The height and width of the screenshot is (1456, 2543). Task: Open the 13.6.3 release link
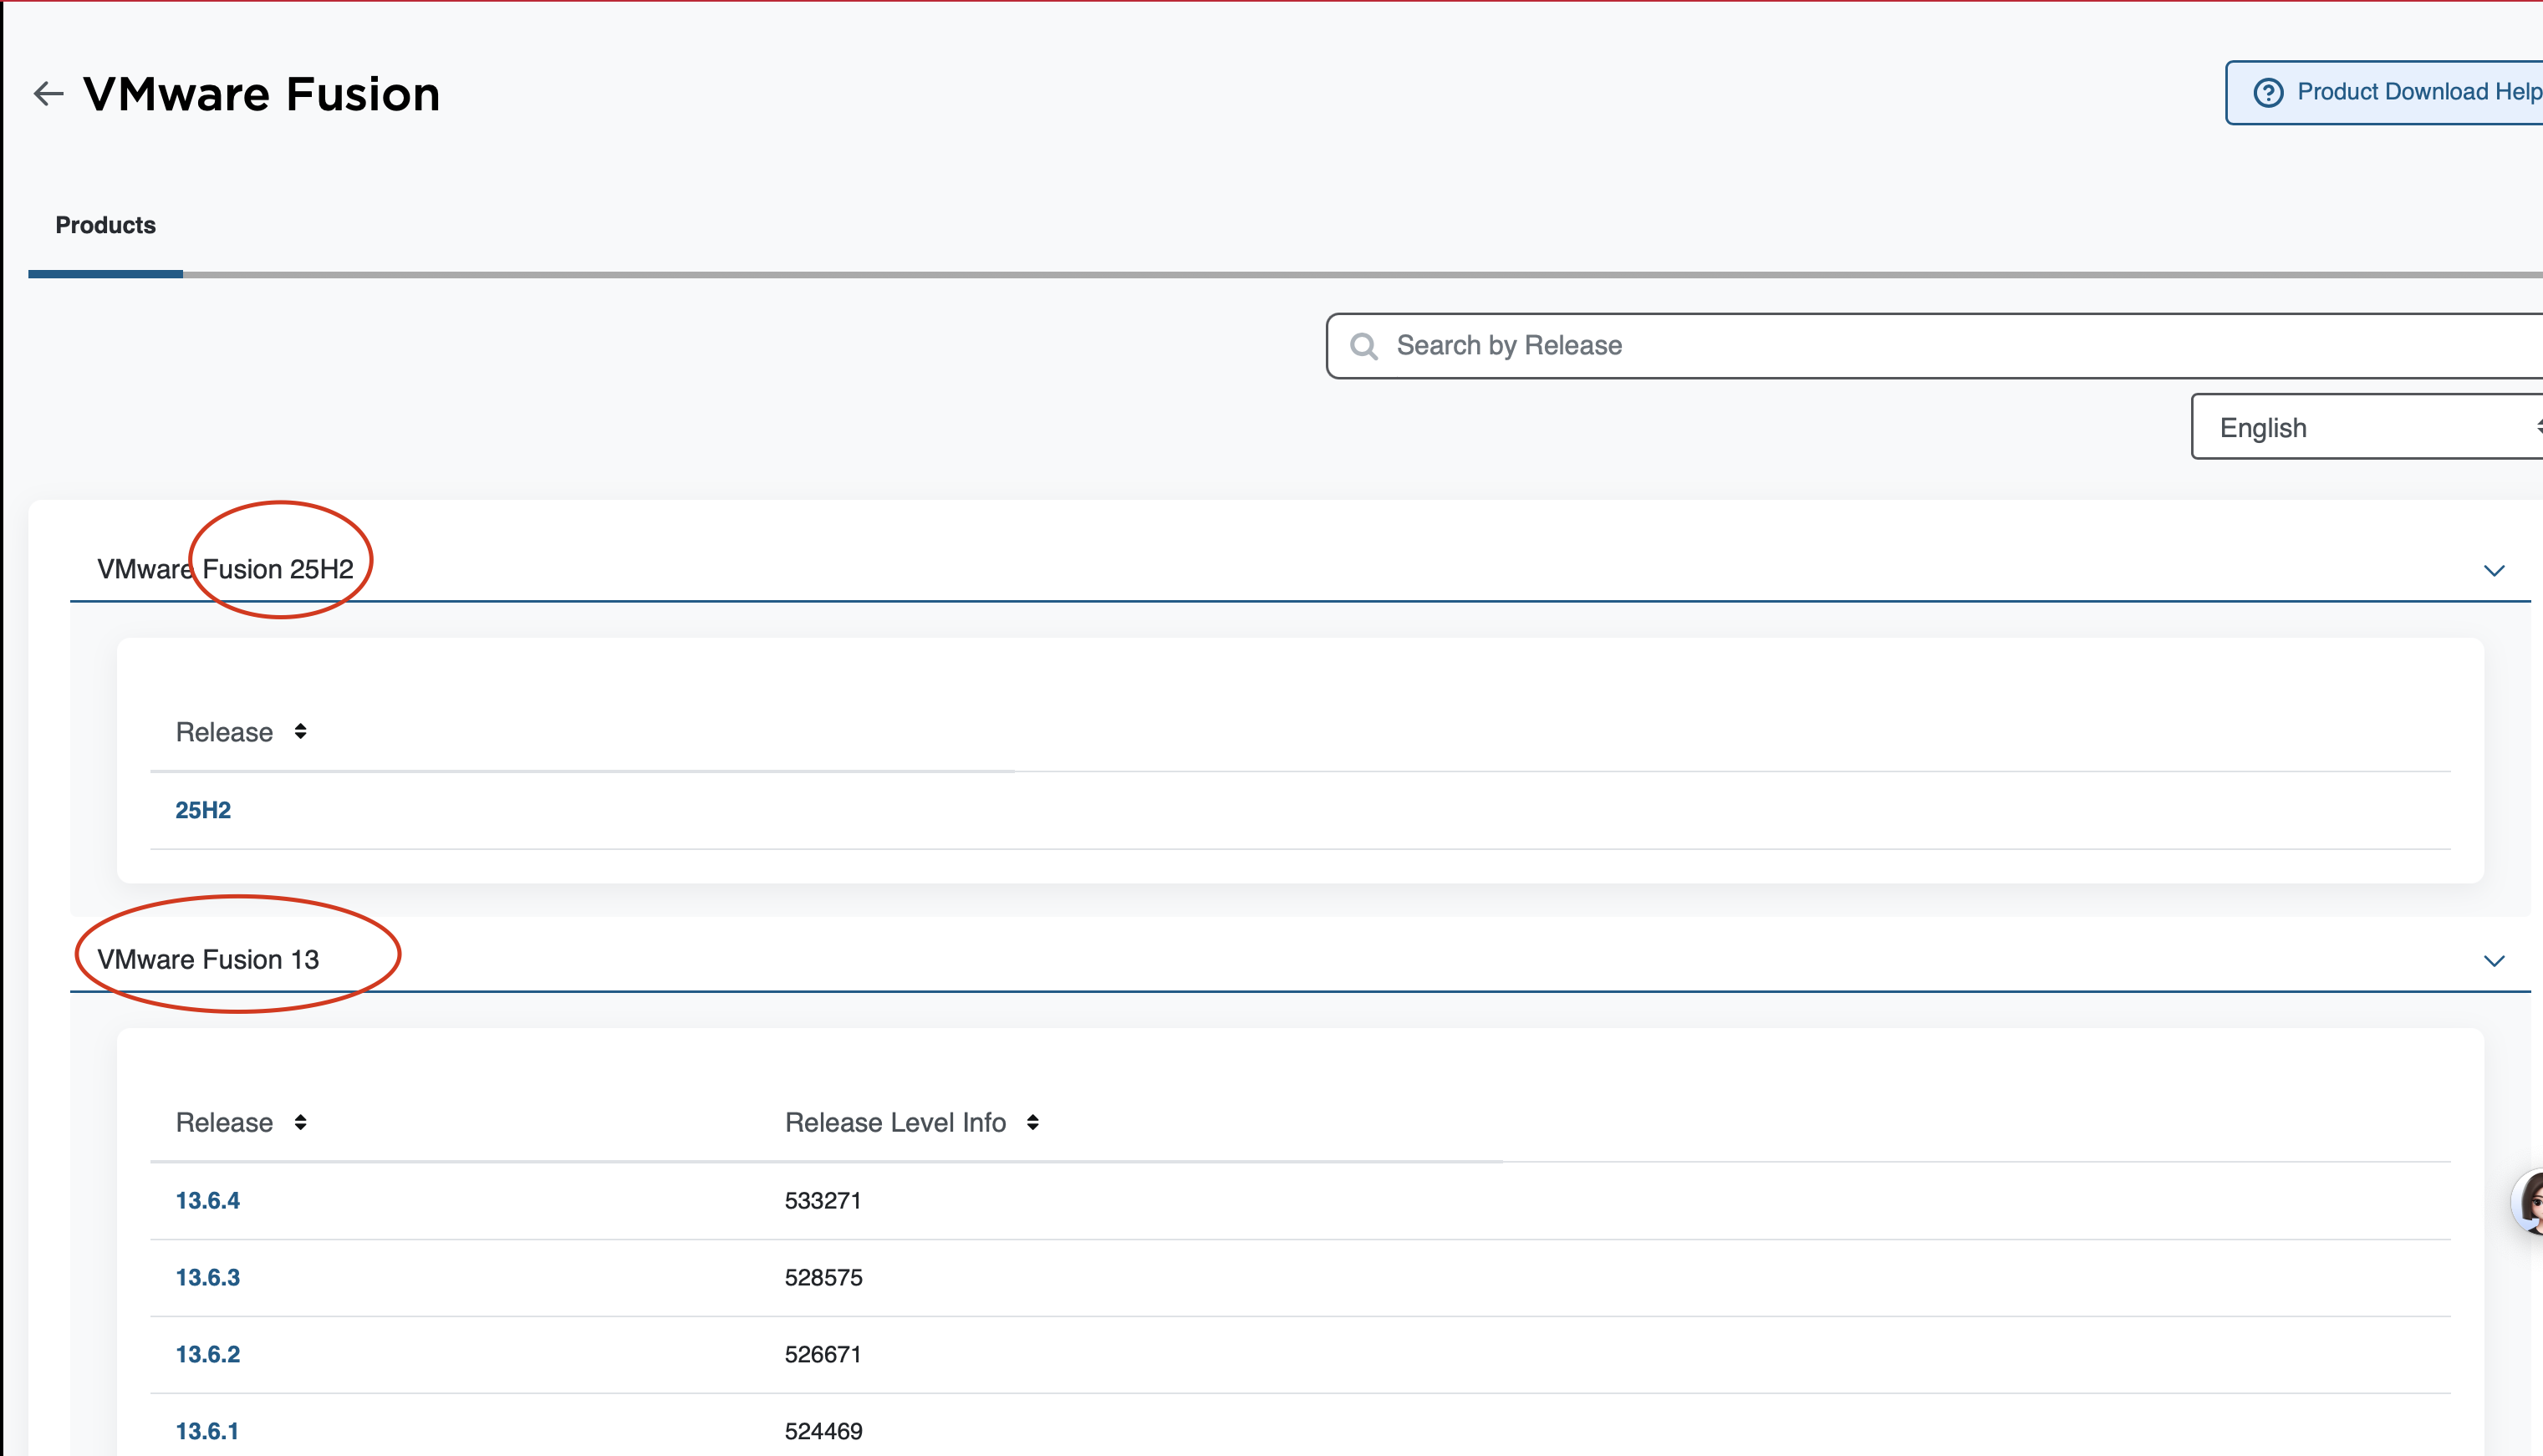[x=208, y=1277]
